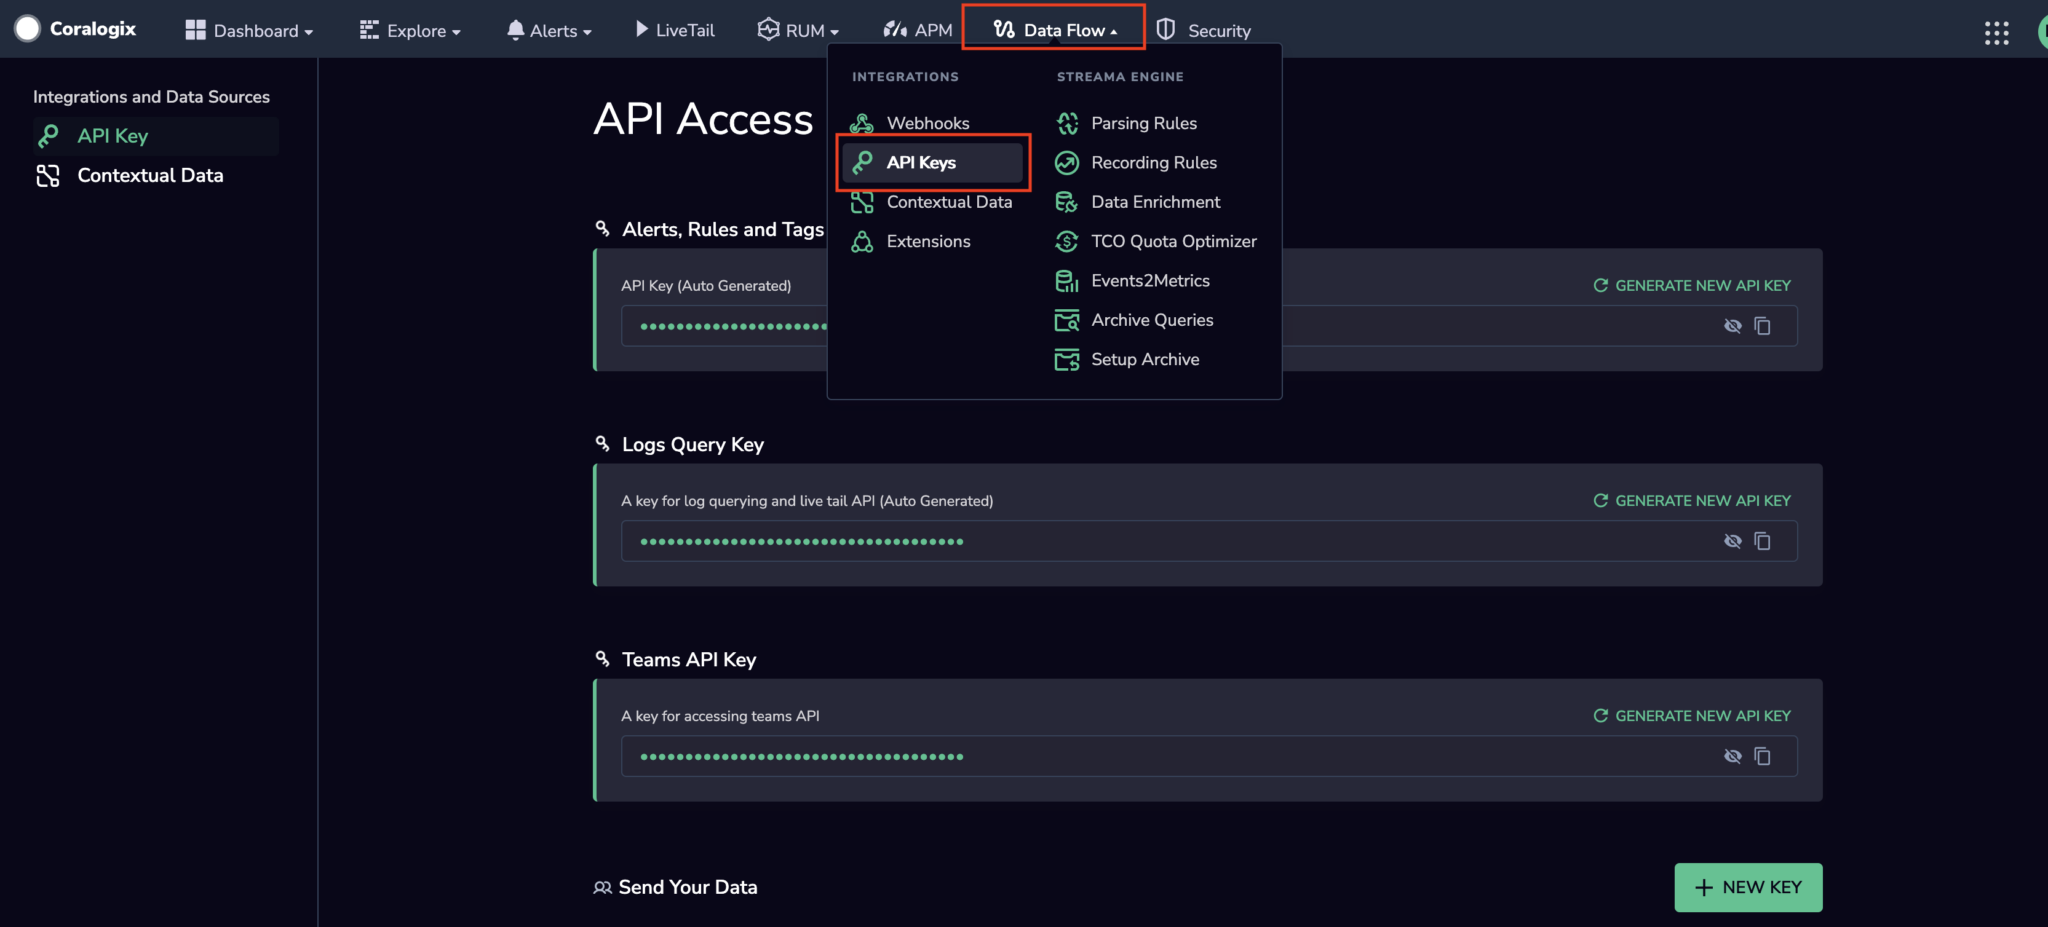
Task: Click the Send Your Data heading
Action: [x=688, y=887]
